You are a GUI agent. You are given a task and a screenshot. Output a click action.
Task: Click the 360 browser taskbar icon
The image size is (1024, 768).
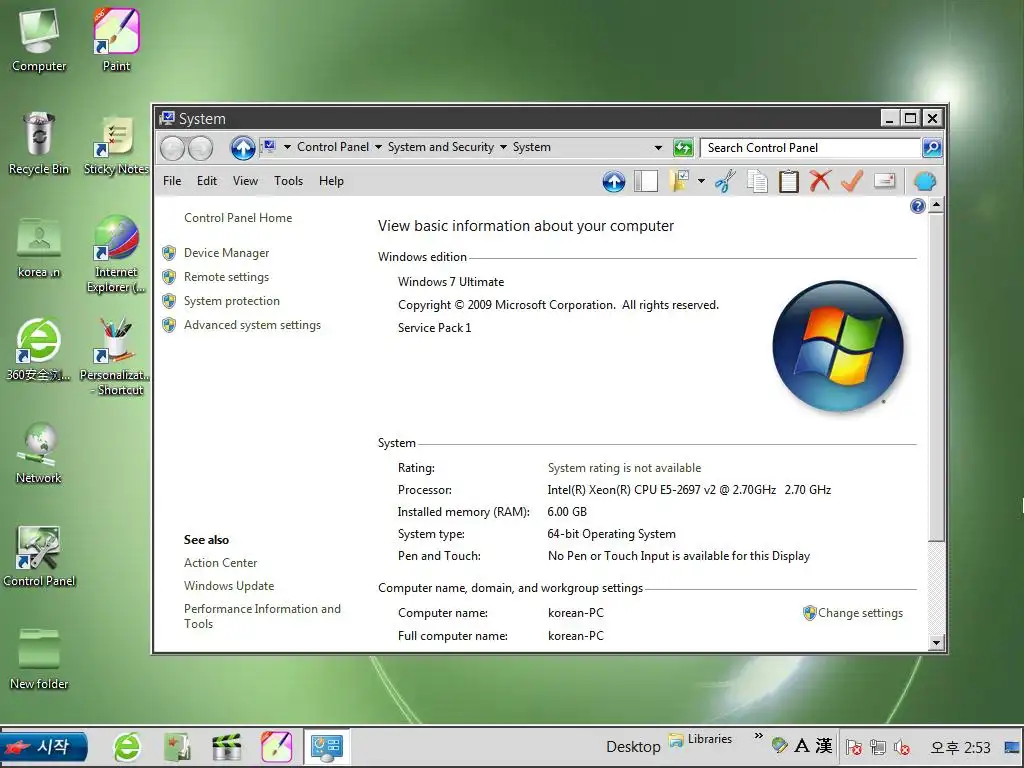pos(127,746)
